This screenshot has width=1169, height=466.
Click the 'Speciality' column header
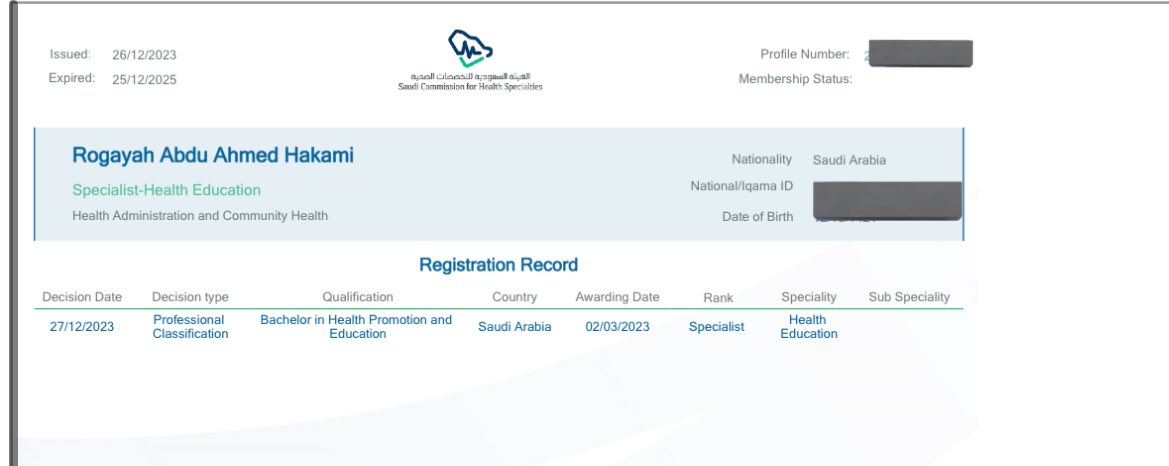(809, 297)
